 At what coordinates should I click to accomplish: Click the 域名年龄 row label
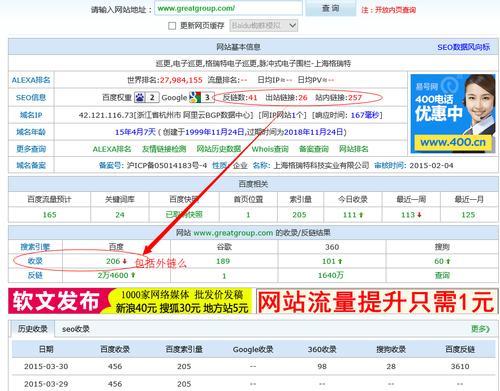click(31, 132)
